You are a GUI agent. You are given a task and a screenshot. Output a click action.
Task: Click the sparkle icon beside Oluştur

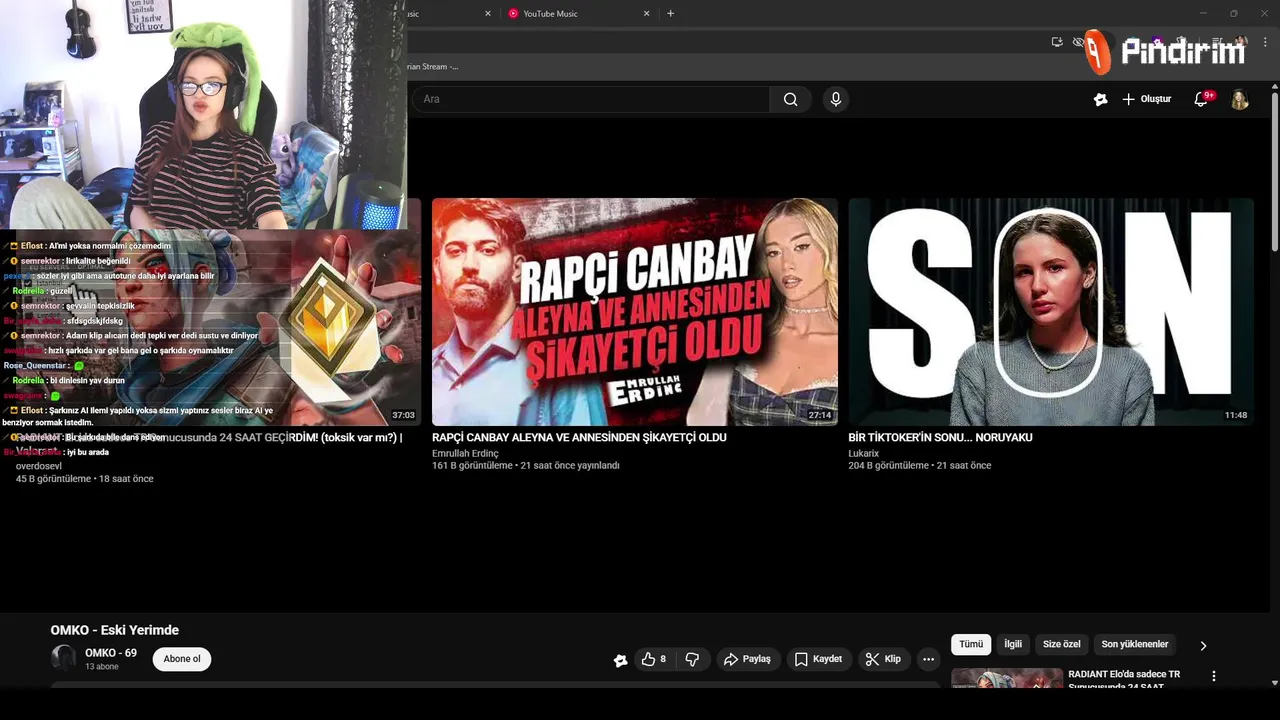(1100, 99)
